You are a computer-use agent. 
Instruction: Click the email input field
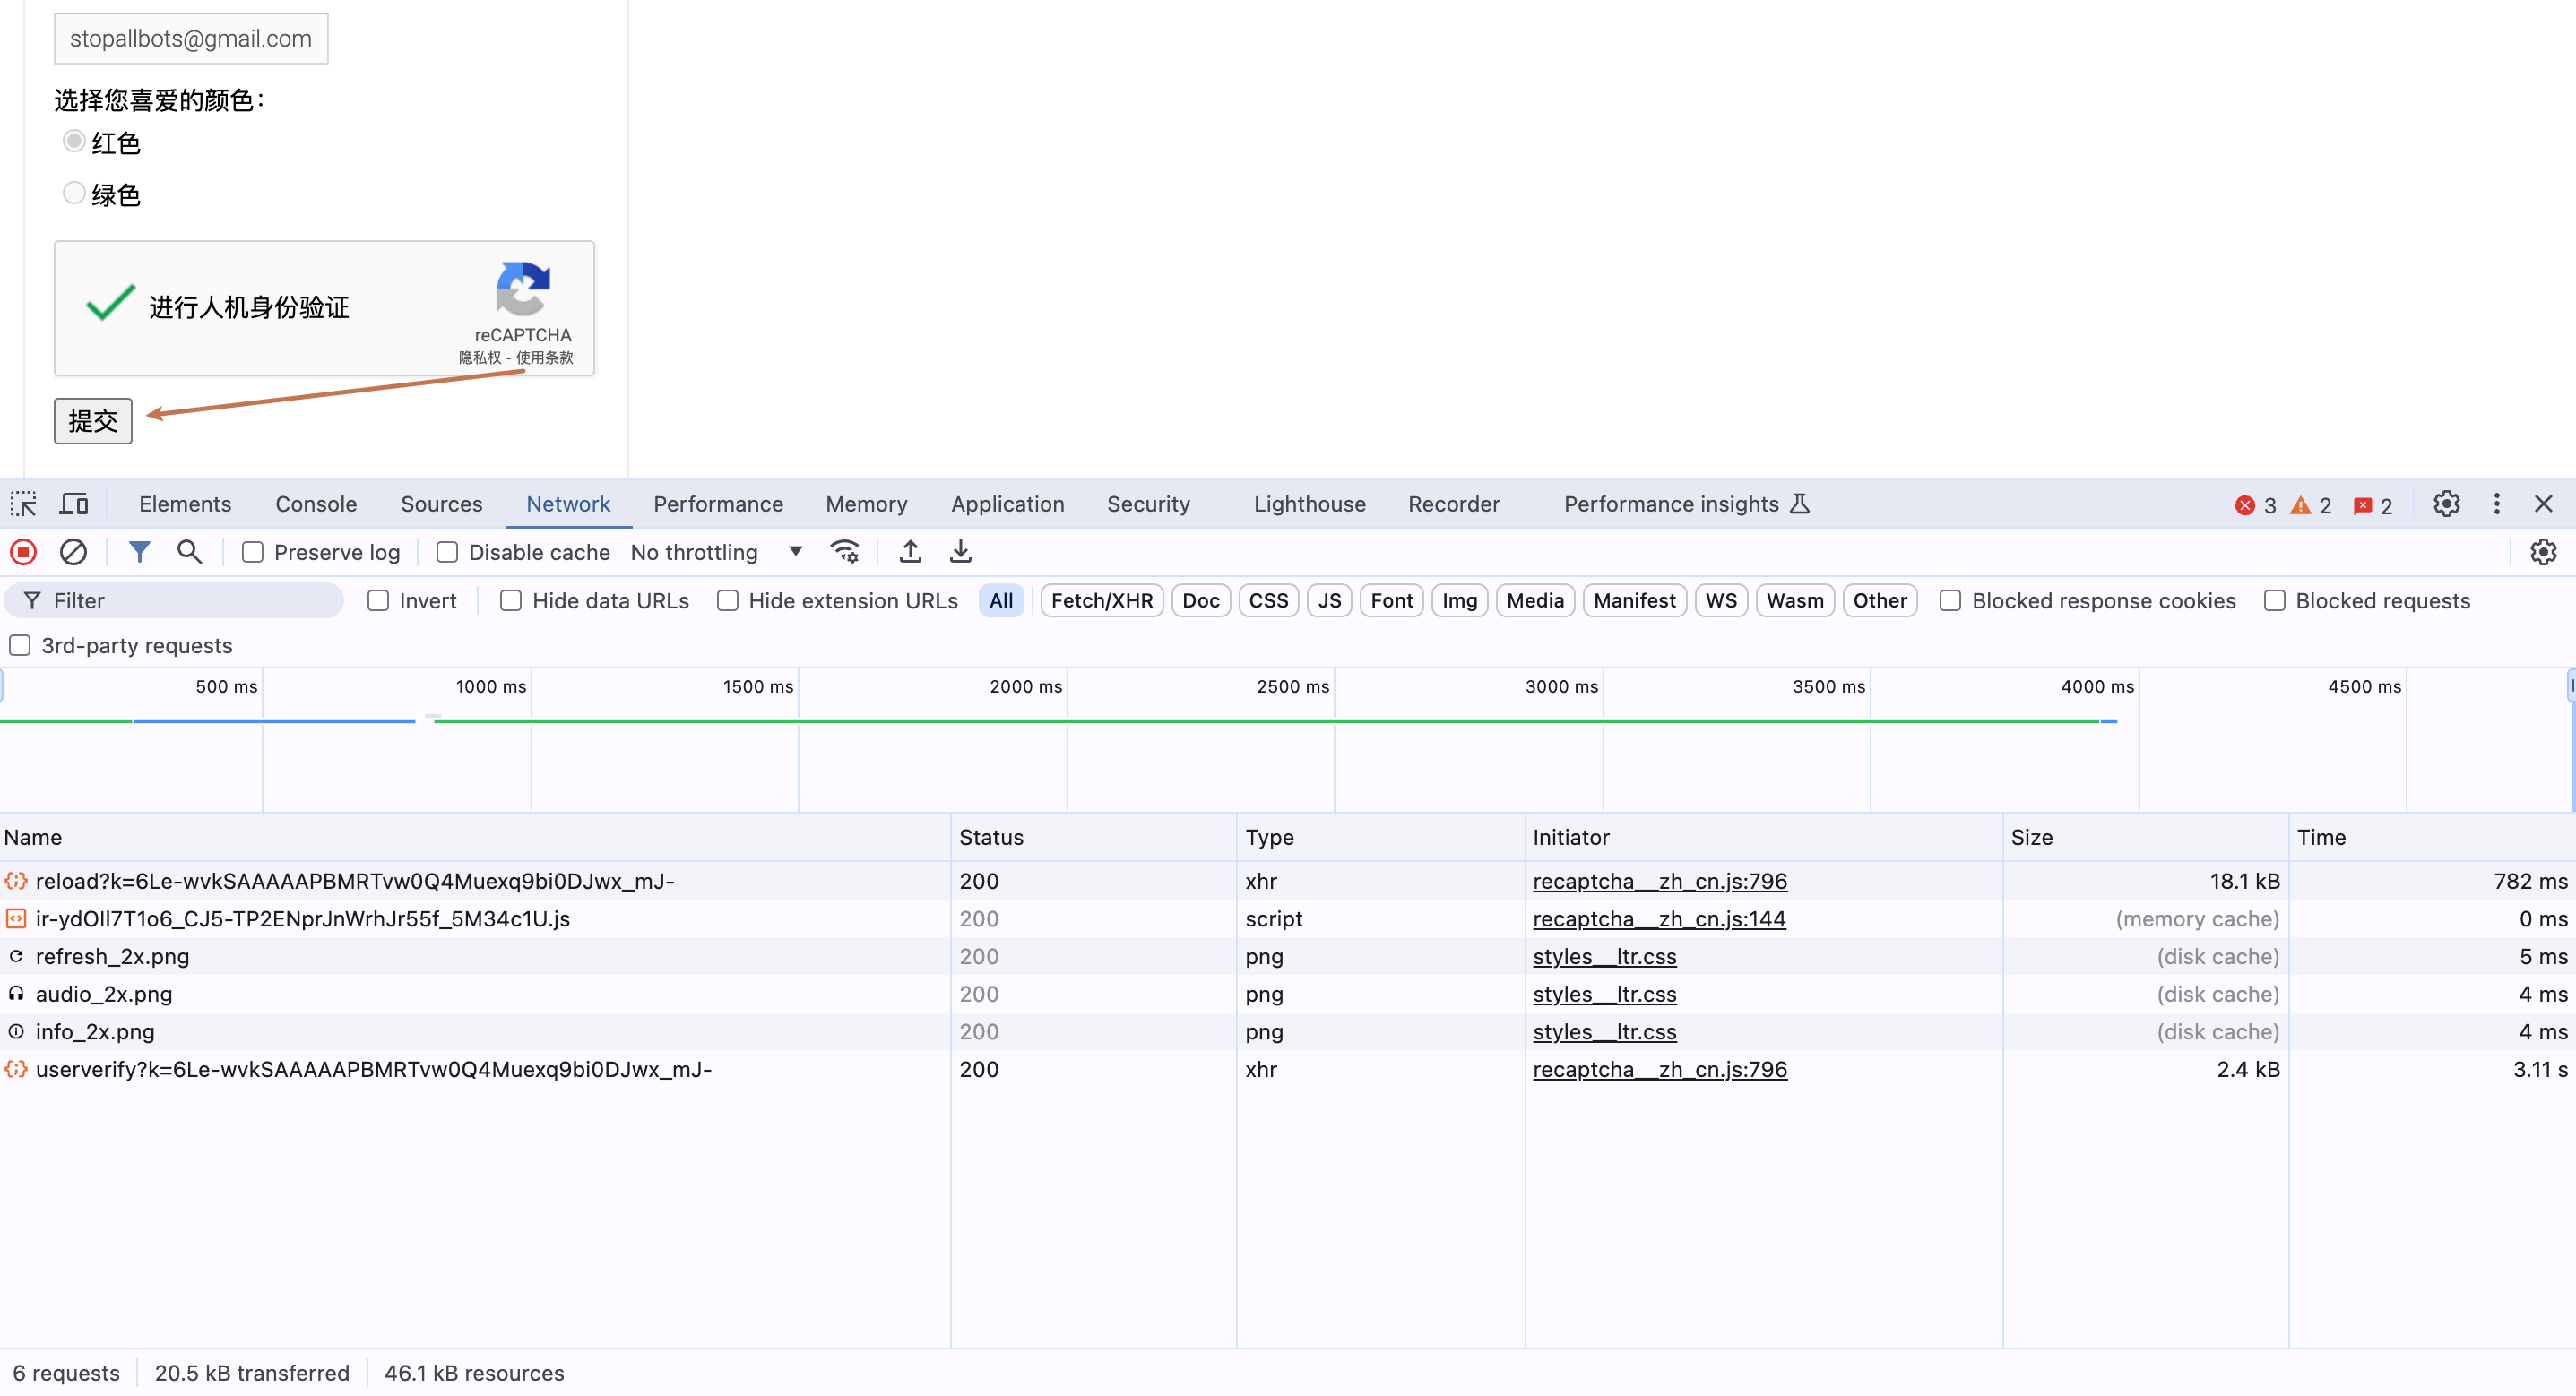191,39
